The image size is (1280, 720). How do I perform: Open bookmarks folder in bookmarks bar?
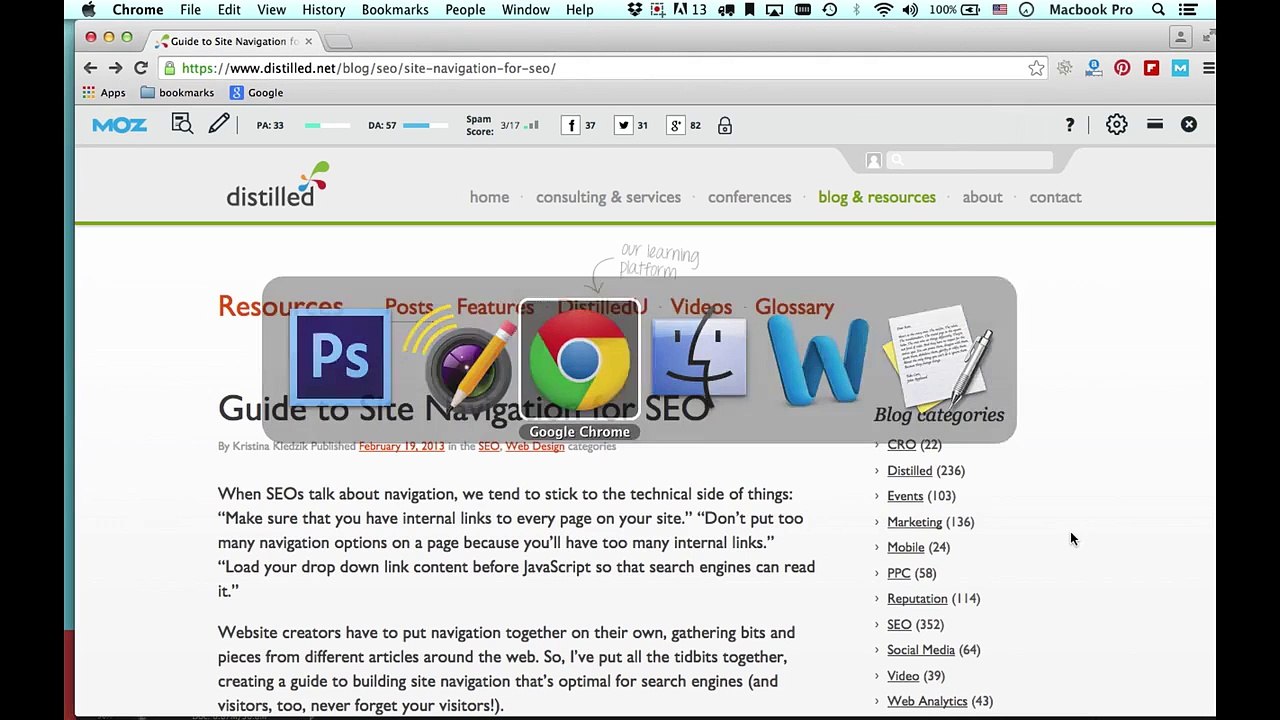click(177, 92)
